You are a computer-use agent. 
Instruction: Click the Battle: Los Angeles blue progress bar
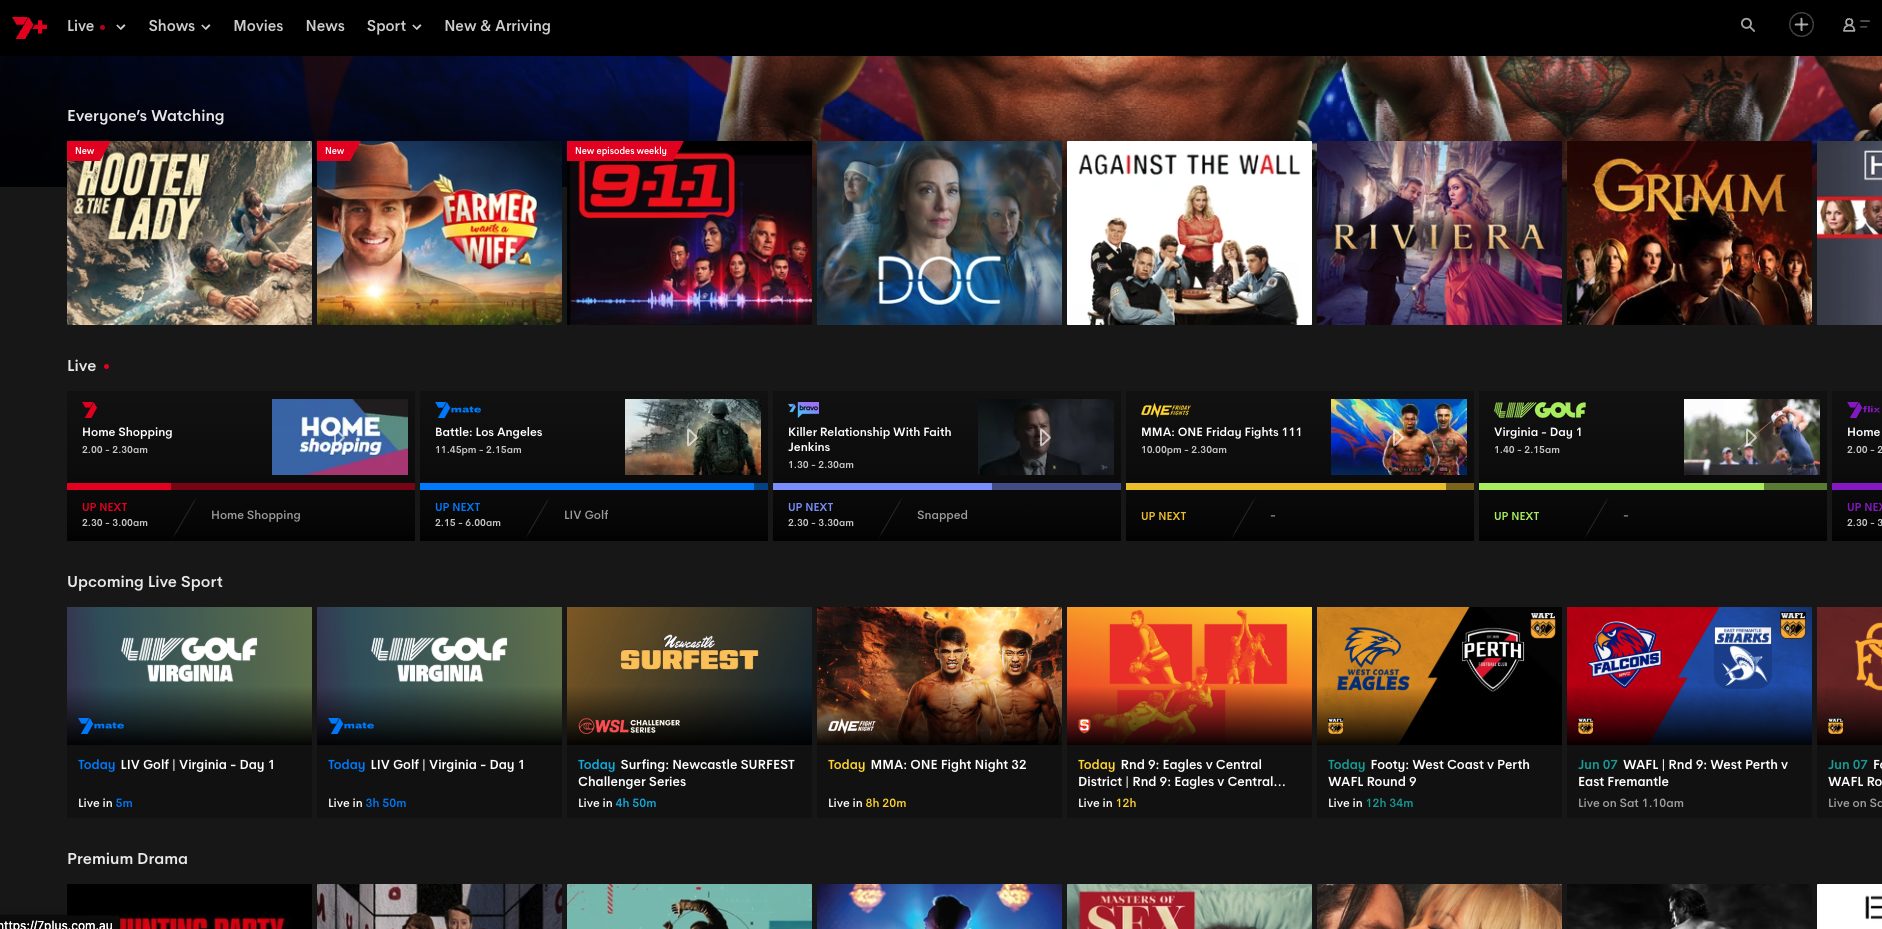(x=594, y=487)
